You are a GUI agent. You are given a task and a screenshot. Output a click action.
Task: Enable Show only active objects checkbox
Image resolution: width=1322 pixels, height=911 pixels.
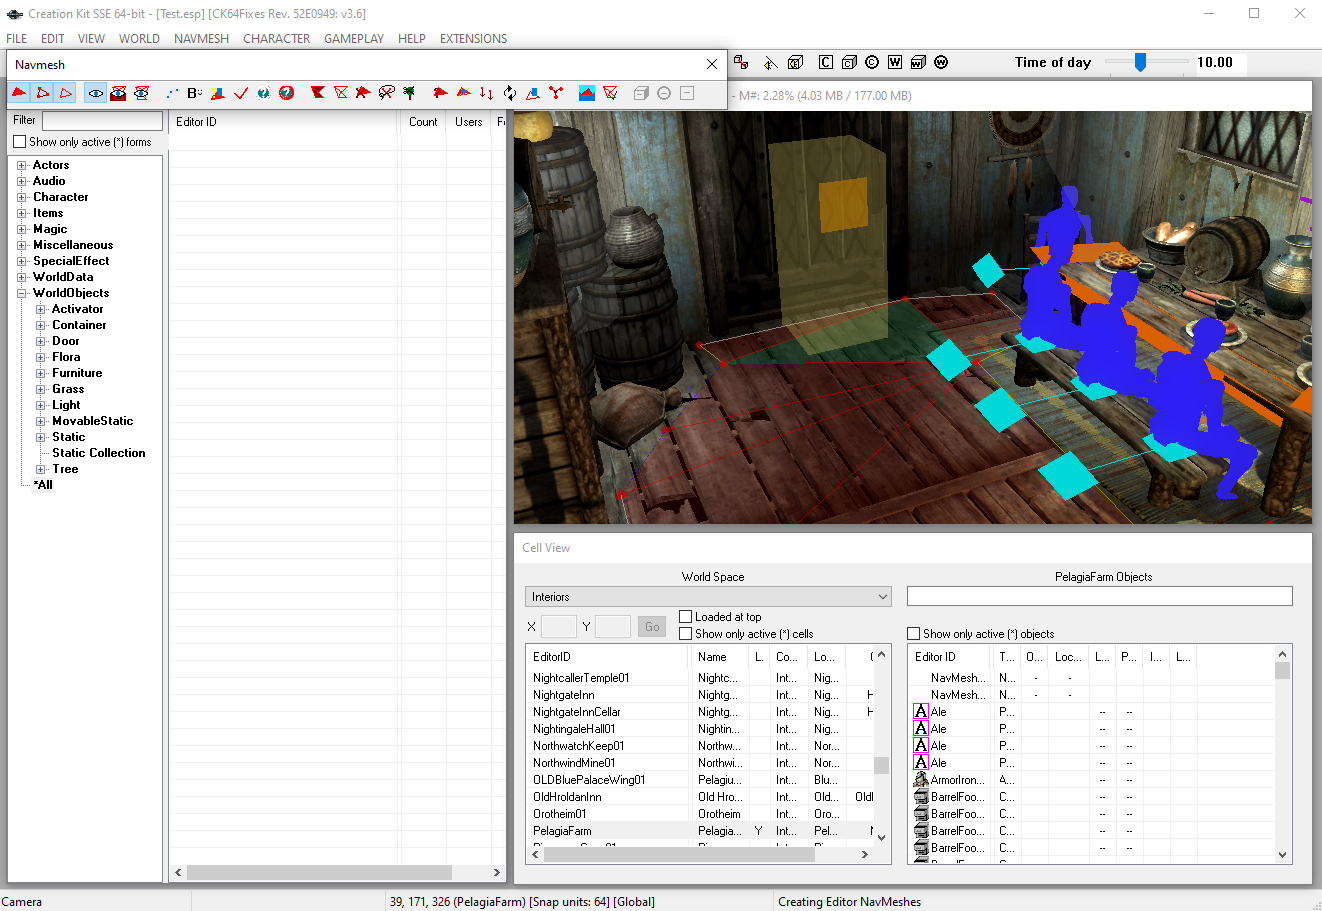point(914,634)
